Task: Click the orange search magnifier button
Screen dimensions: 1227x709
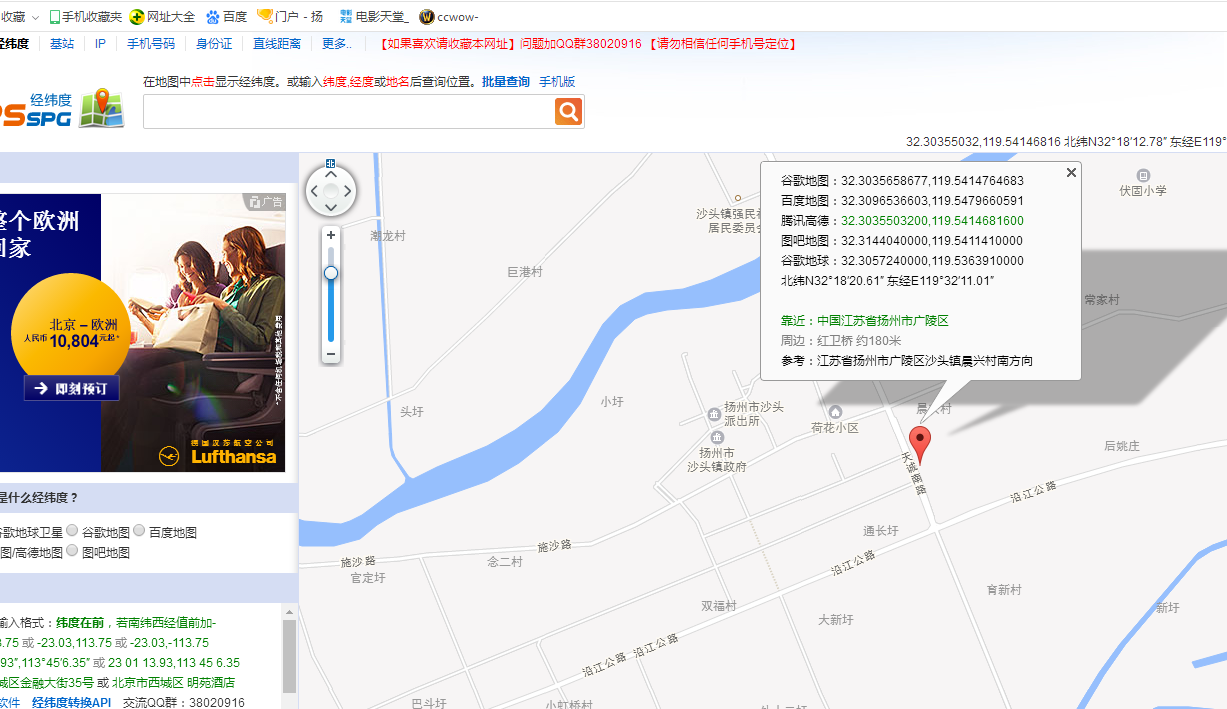Action: pyautogui.click(x=568, y=112)
